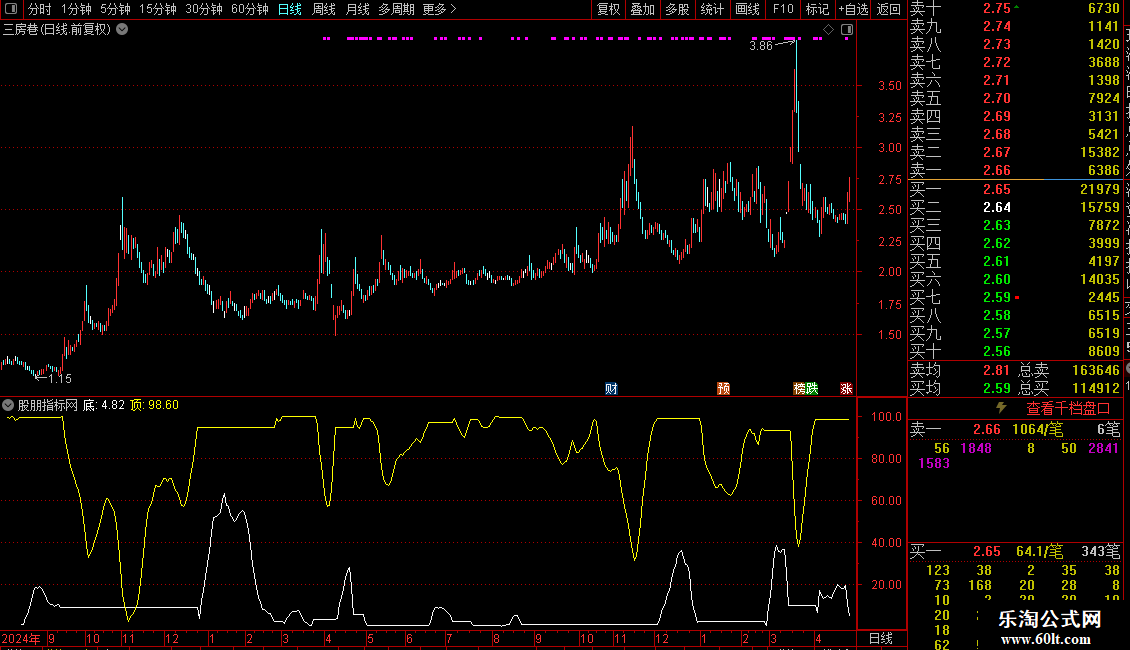Select 60分钟 period
The height and width of the screenshot is (650, 1130).
pyautogui.click(x=250, y=9)
